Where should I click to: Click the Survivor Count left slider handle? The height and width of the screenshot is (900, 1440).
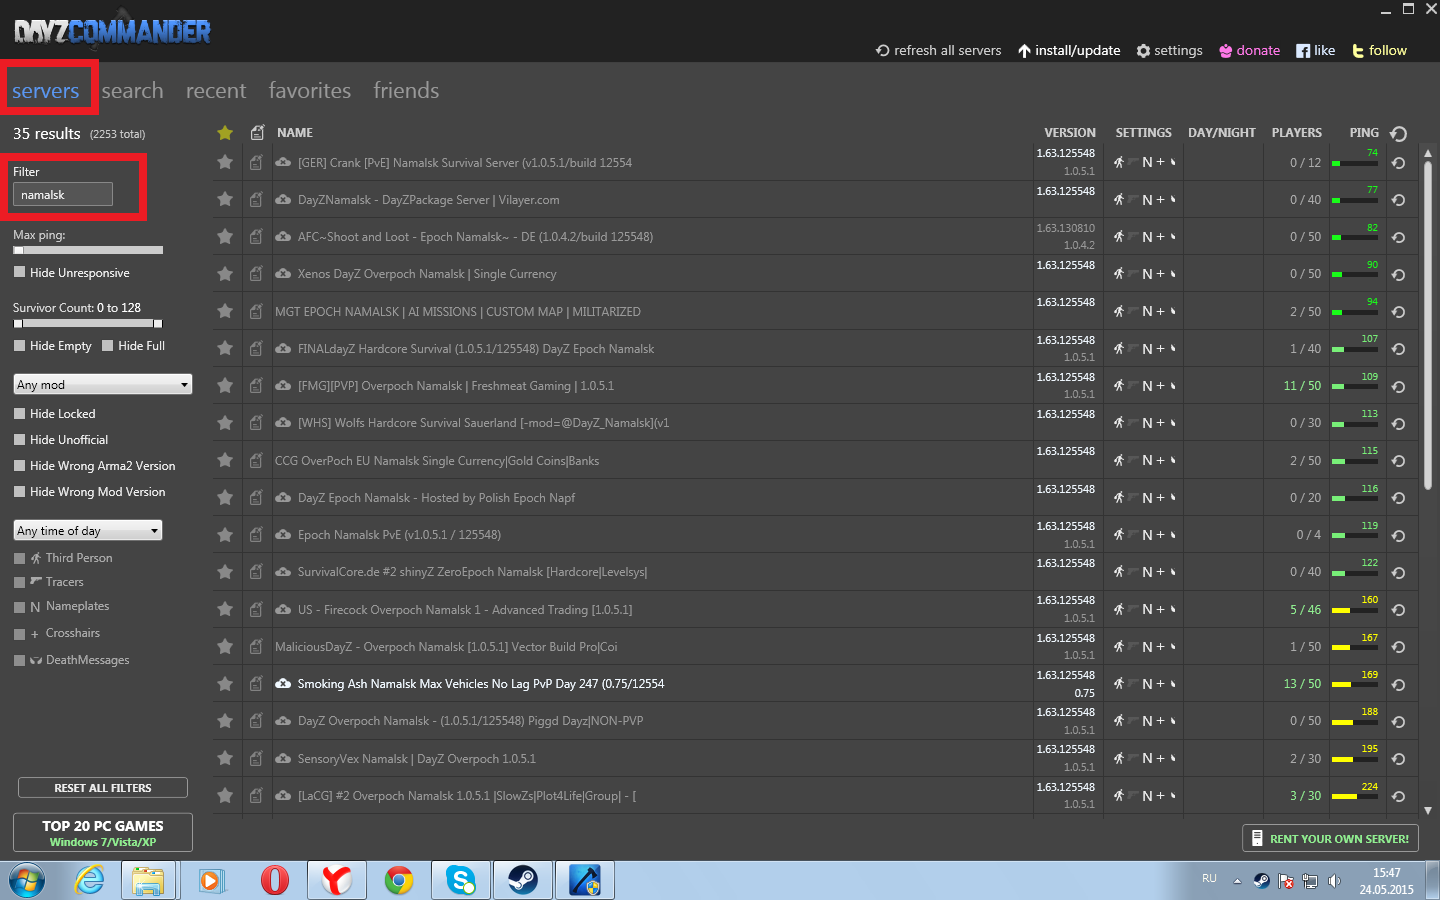(x=18, y=323)
